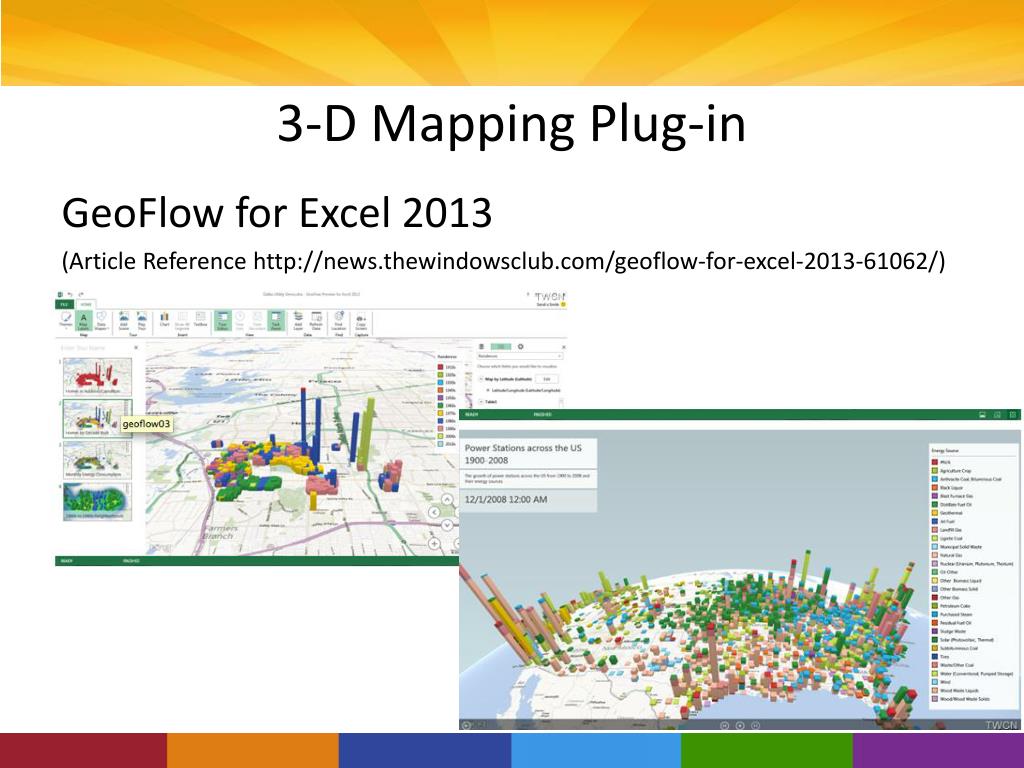Viewport: 1024px width, 768px height.
Task: Click the first view icon in green bar
Action: pyautogui.click(x=982, y=415)
